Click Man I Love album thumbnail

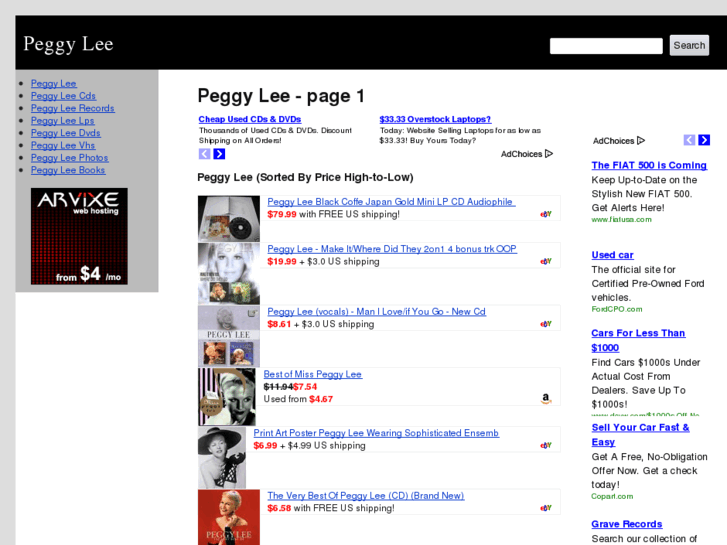pos(229,336)
